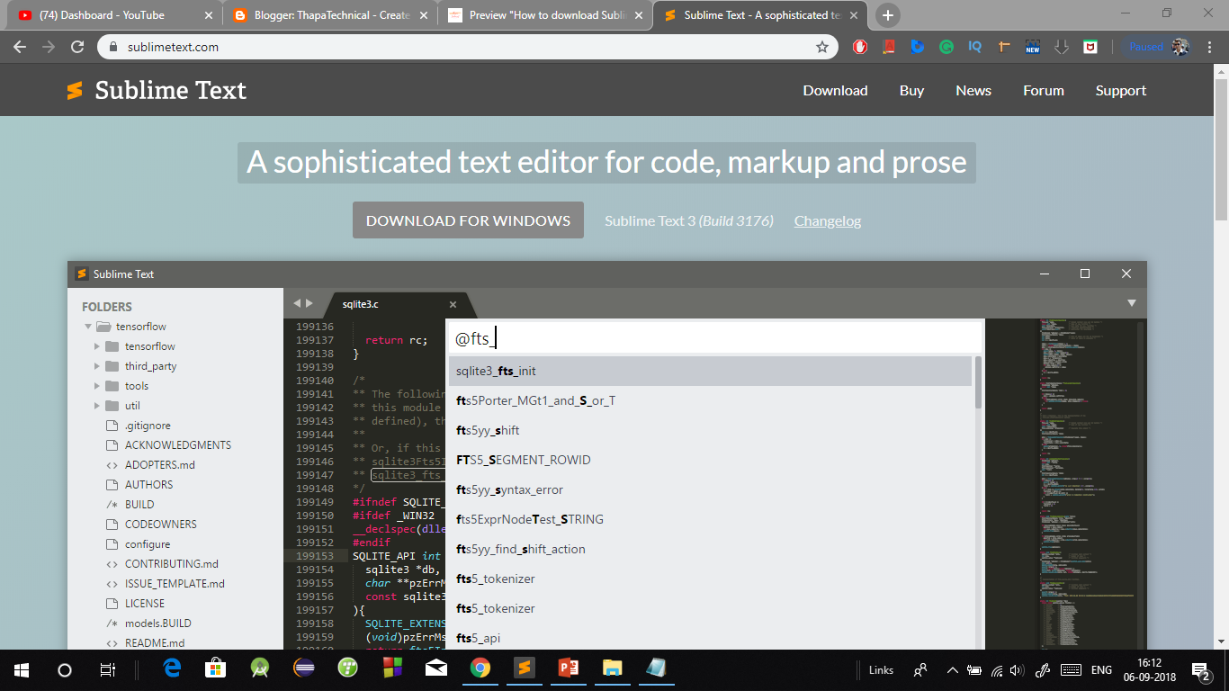Select fts5yy_syntax_error result
Image resolution: width=1229 pixels, height=691 pixels.
pos(710,490)
